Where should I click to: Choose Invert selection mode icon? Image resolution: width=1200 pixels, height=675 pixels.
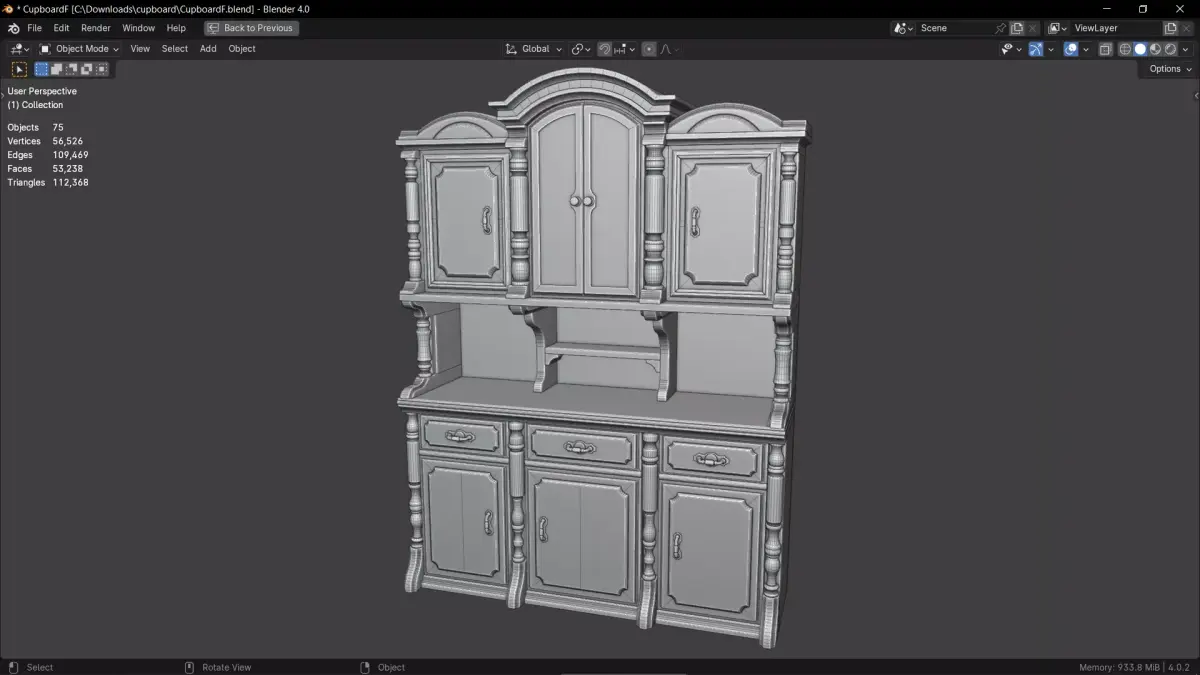(x=87, y=69)
